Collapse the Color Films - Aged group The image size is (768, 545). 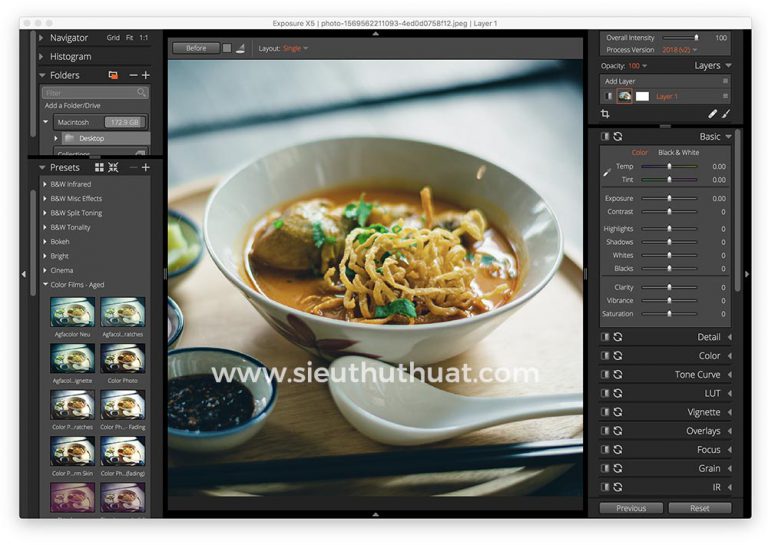45,284
